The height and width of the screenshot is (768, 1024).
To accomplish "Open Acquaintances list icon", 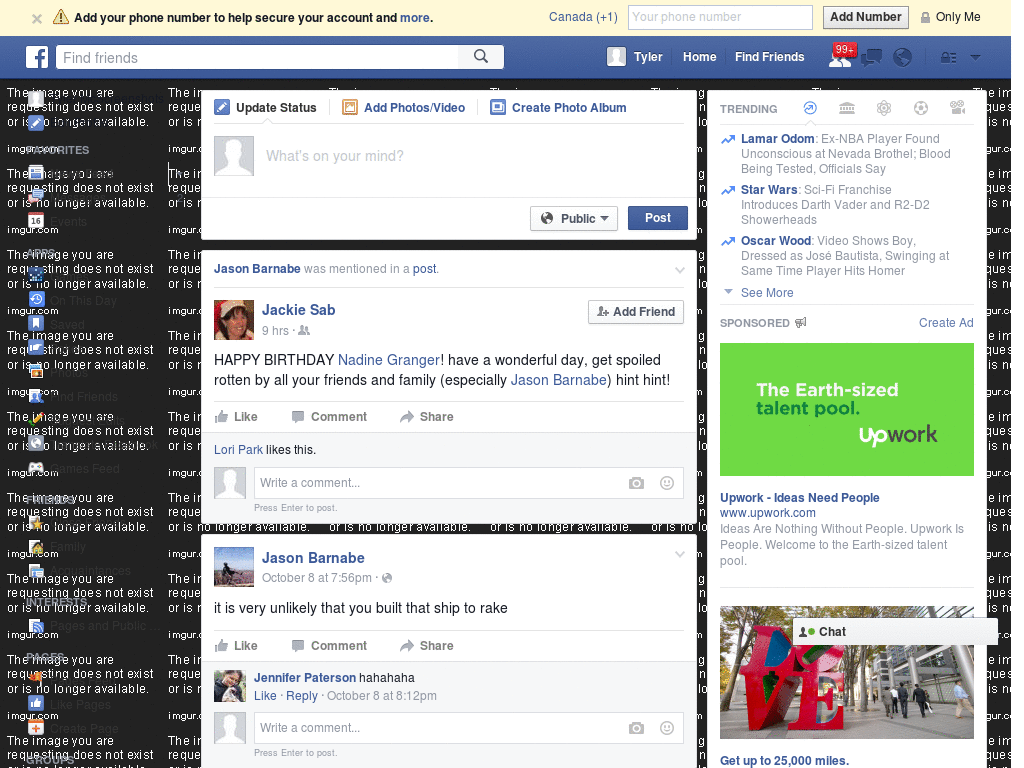I will (x=36, y=570).
